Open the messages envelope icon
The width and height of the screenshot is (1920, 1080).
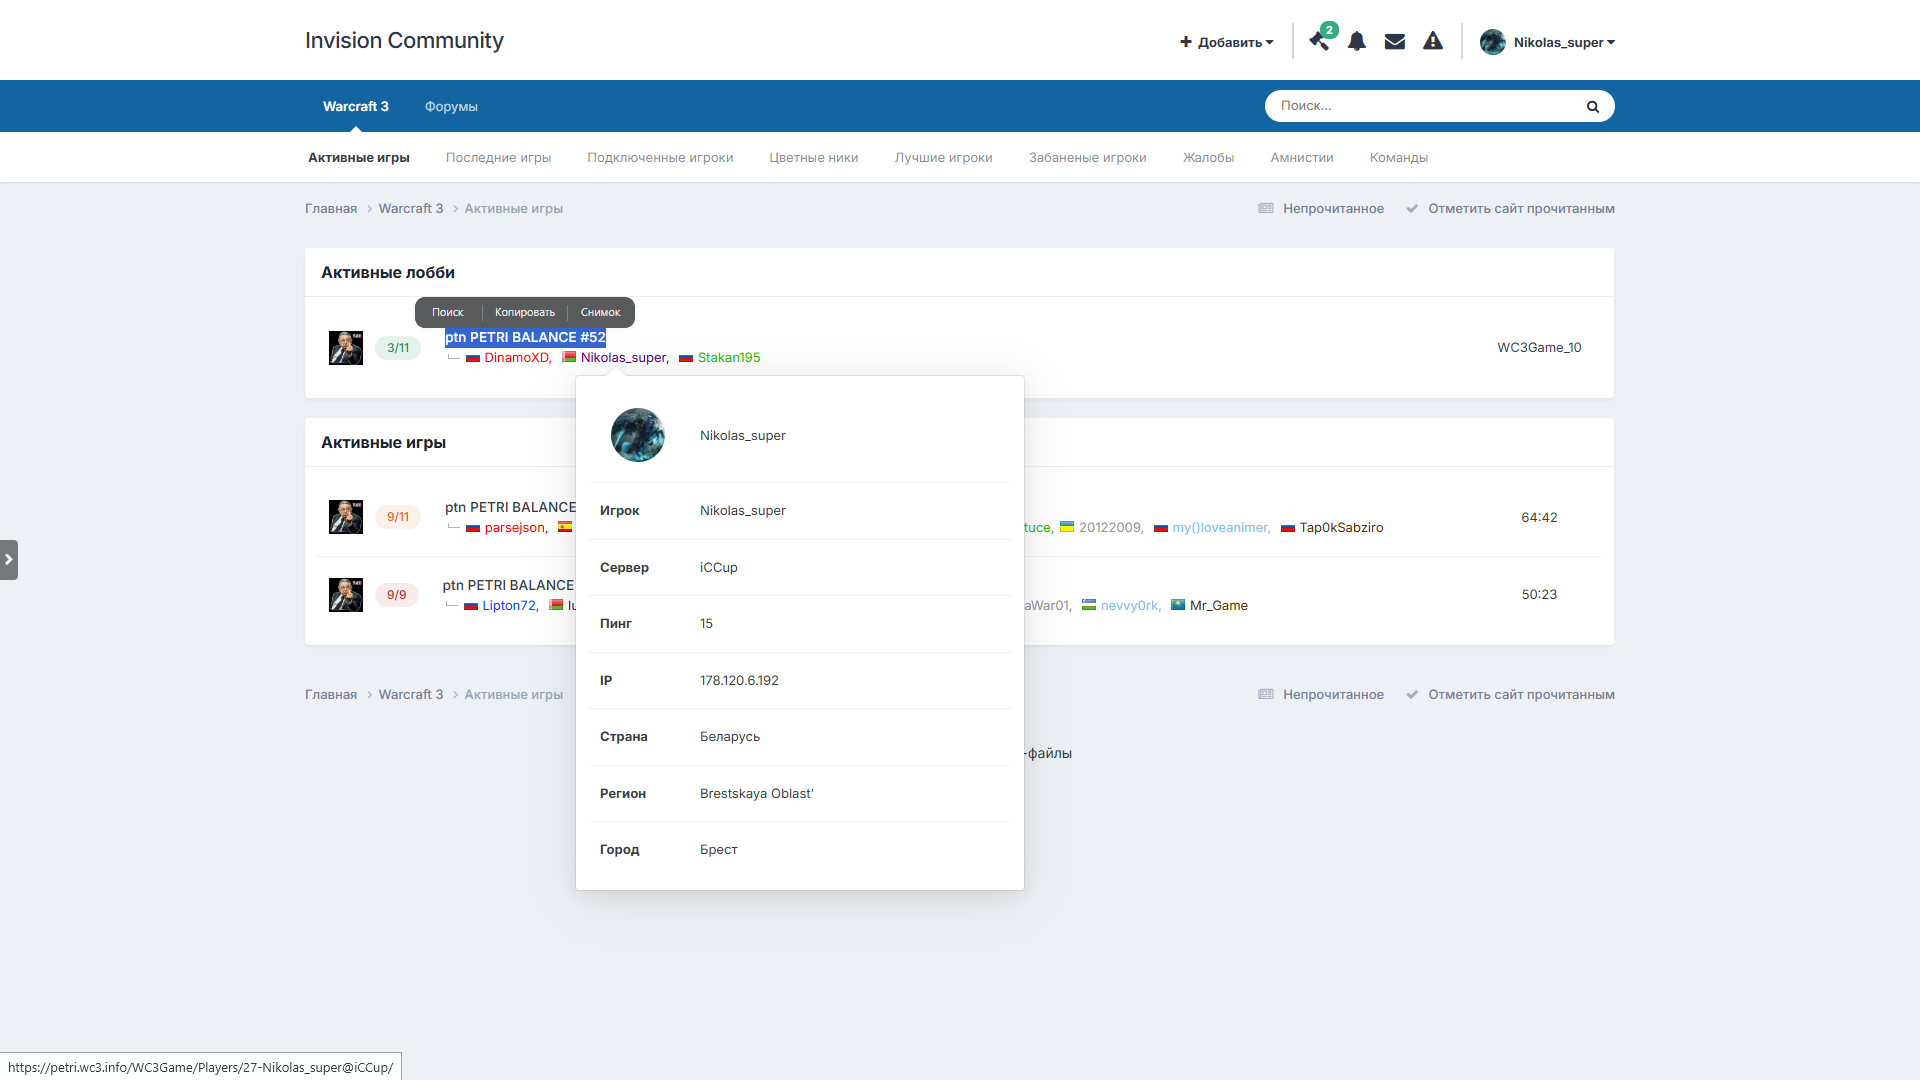click(x=1395, y=41)
